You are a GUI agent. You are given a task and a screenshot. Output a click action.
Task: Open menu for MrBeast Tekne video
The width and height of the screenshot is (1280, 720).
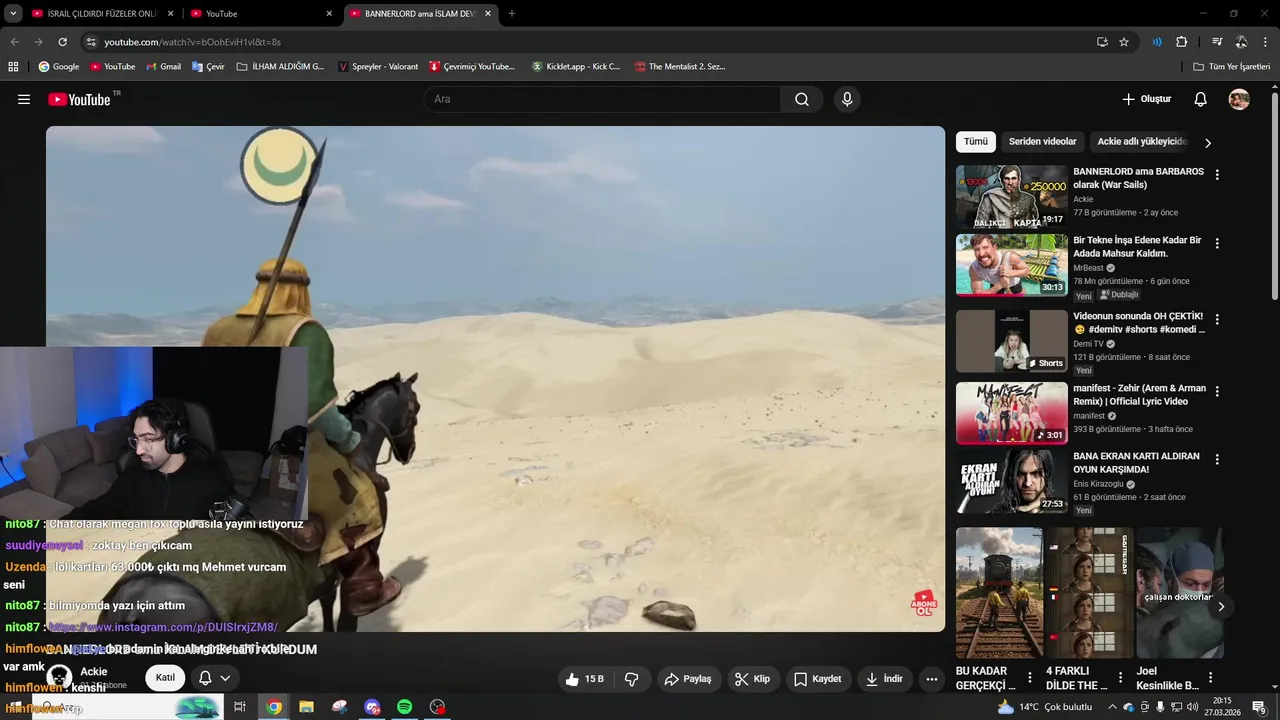[1217, 244]
